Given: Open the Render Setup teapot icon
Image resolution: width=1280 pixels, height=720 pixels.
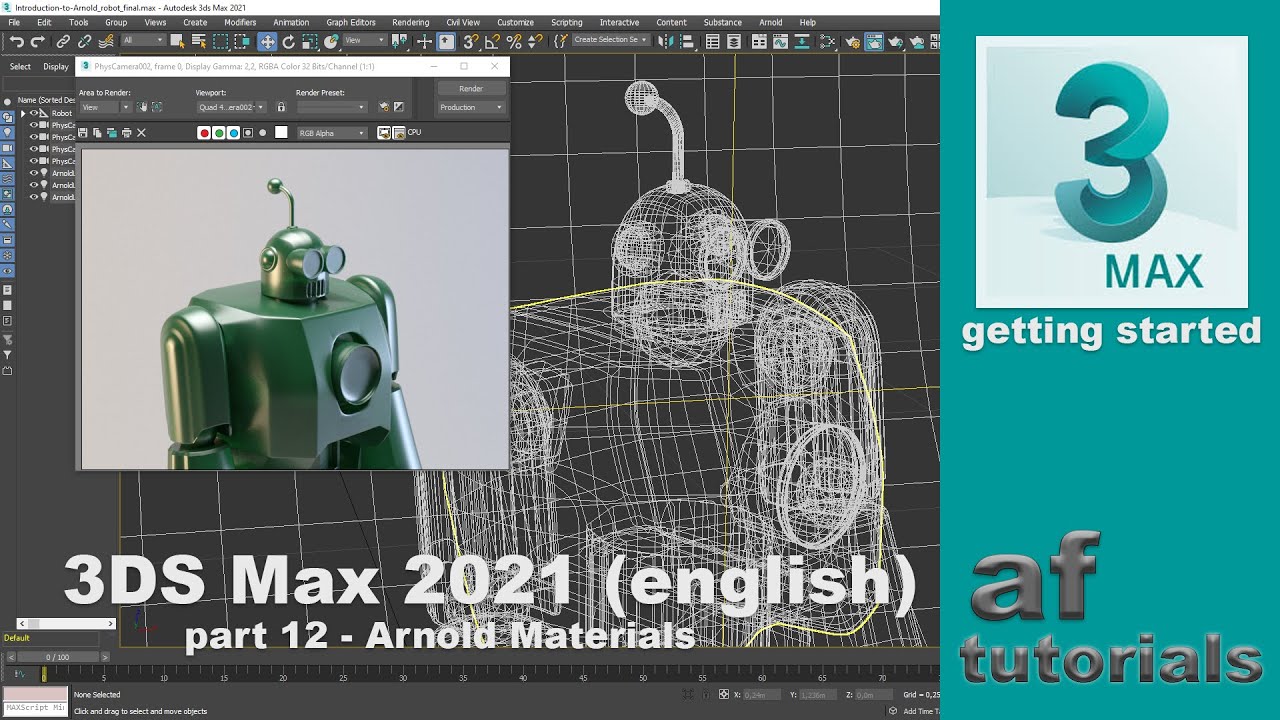Looking at the screenshot, I should click(x=852, y=41).
